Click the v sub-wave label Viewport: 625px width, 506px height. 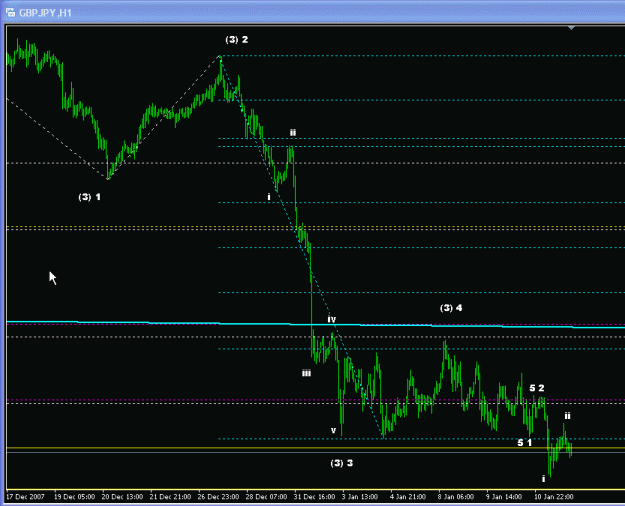[334, 430]
